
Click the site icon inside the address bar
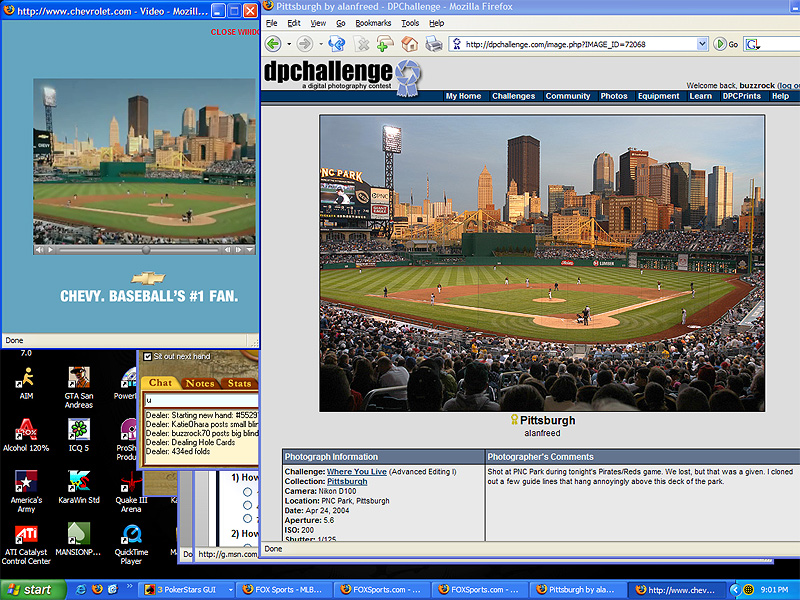(457, 44)
